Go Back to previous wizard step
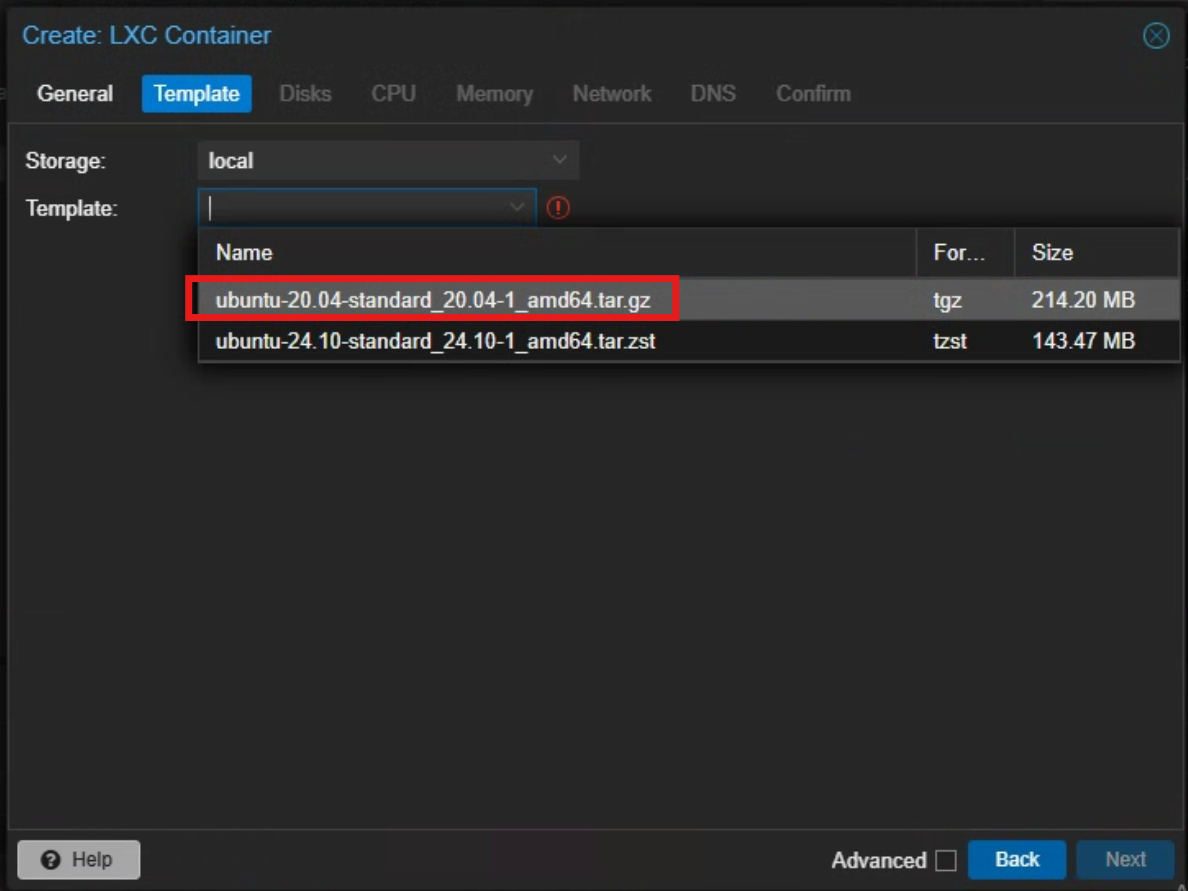The height and width of the screenshot is (891, 1188). 1017,860
